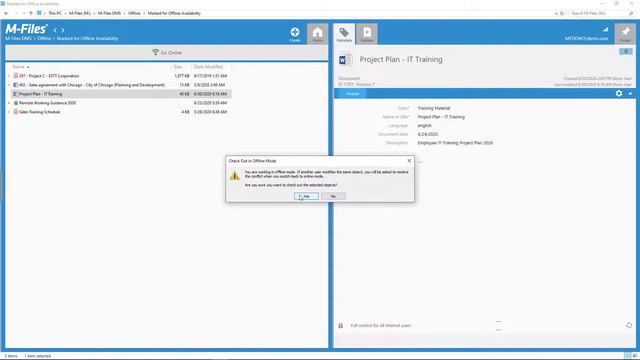Click the 1,877 KB size cell
Screen dimensions: 640x360
point(182,76)
